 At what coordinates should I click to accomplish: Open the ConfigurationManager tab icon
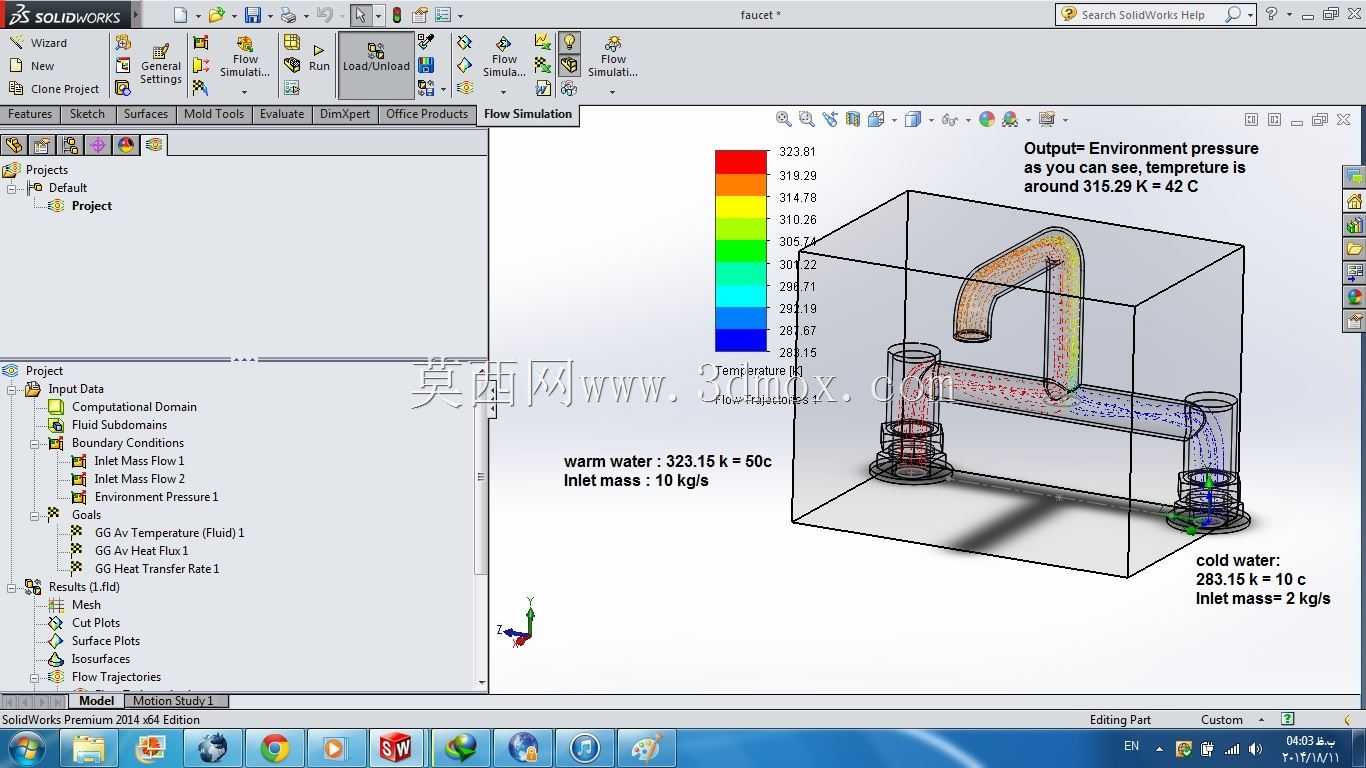[70, 145]
